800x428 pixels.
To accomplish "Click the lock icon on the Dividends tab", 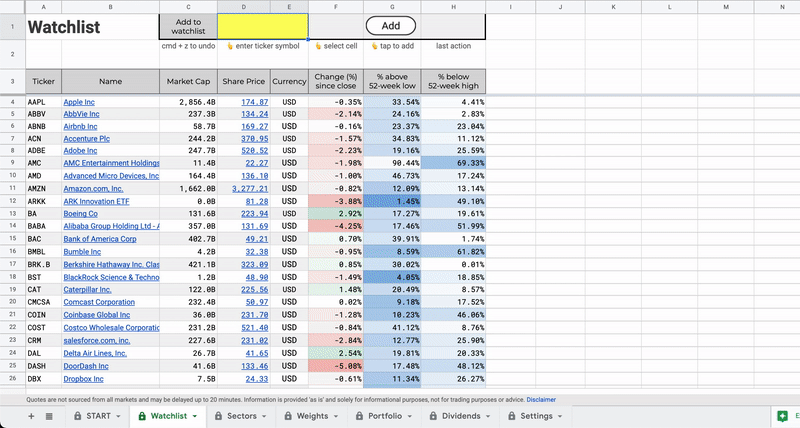I will click(433, 416).
